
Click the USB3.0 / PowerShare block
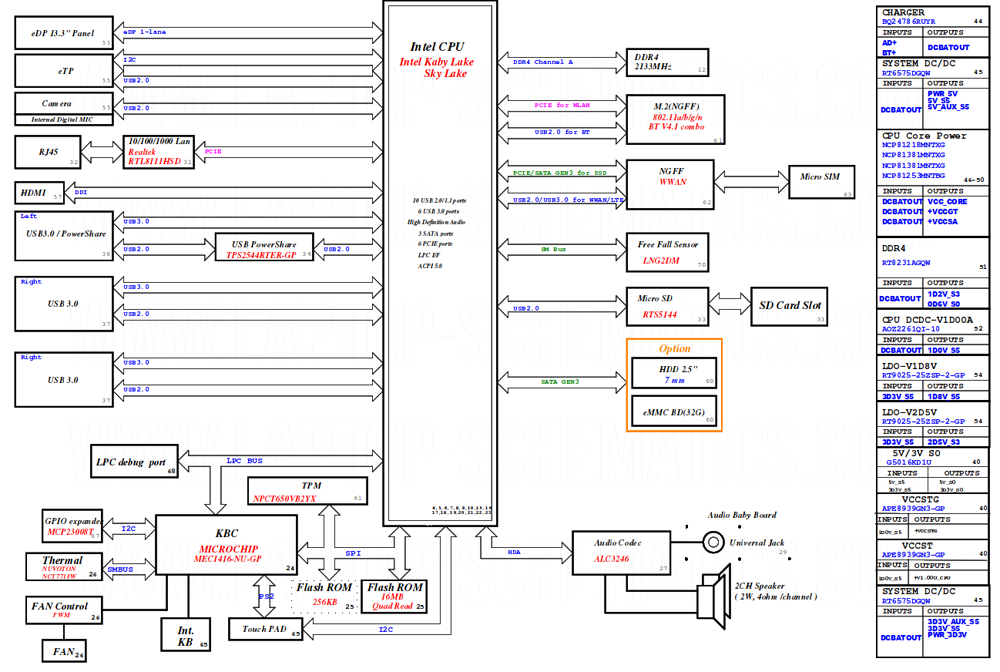pyautogui.click(x=64, y=236)
